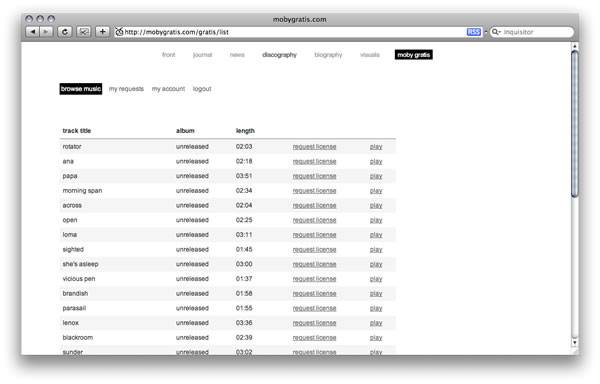Reload the page with the refresh button
This screenshot has height=384, width=600.
click(65, 32)
